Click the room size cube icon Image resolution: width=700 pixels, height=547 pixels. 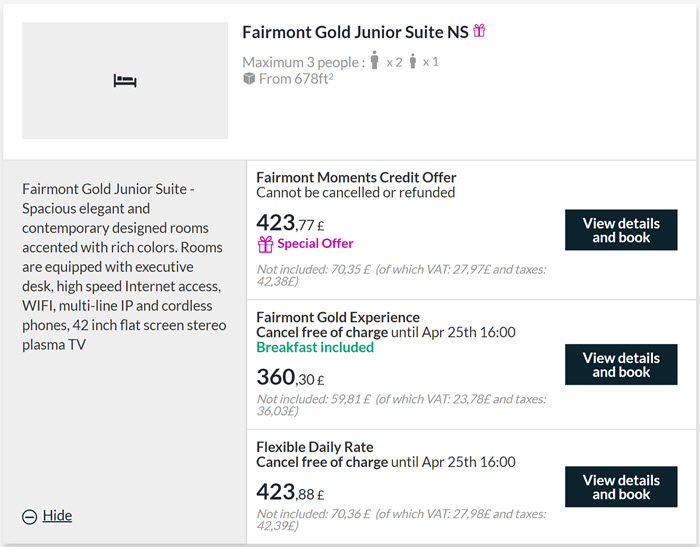point(249,79)
